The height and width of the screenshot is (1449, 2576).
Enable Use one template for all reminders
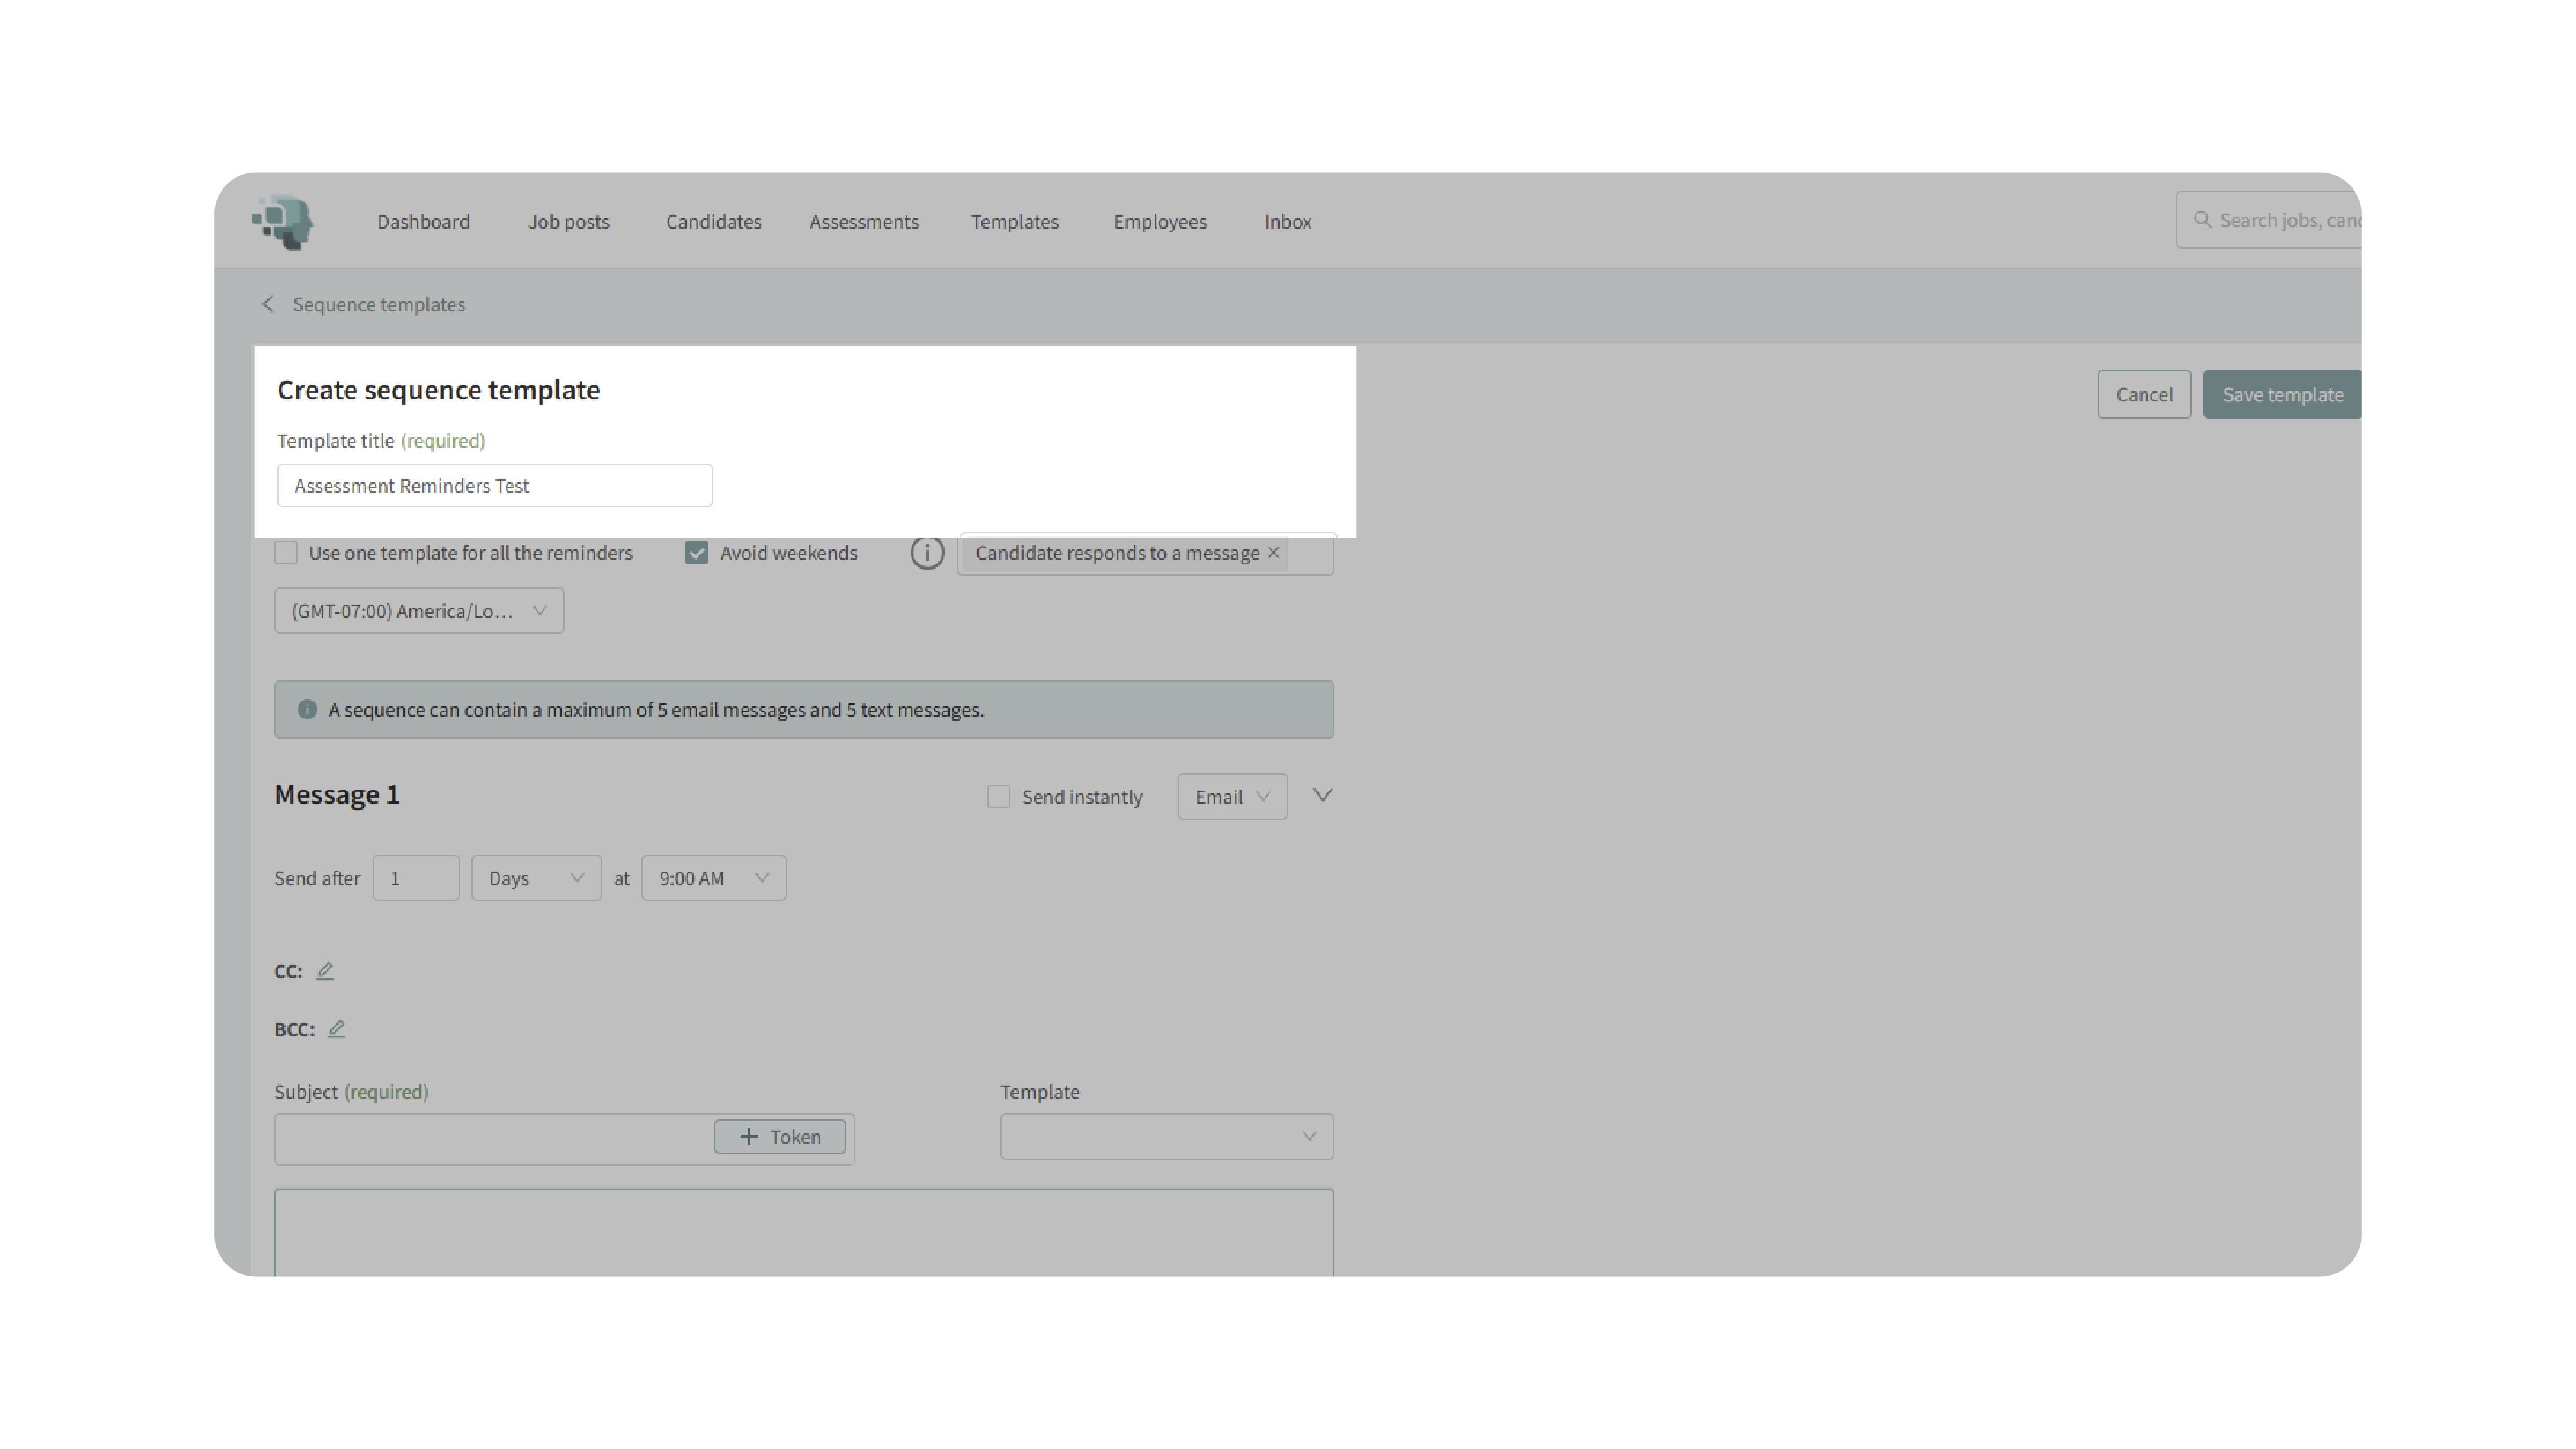286,553
